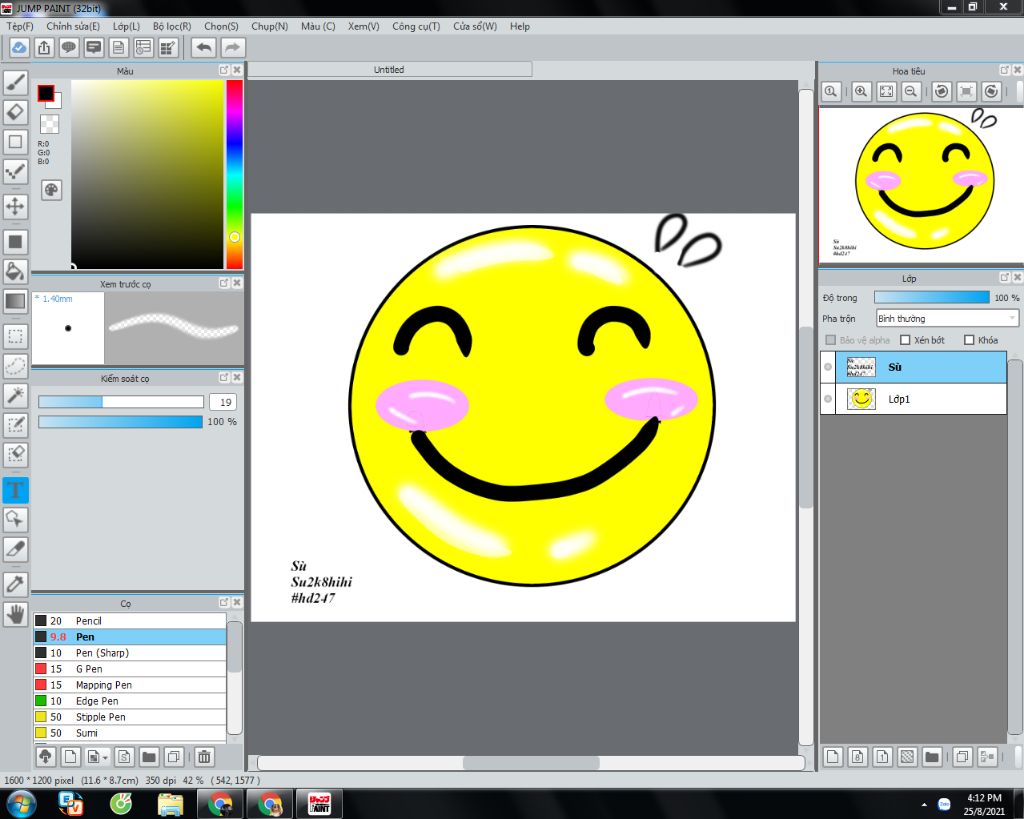Open the Pha trộn blend mode dropdown
Viewport: 1024px width, 819px height.
947,318
